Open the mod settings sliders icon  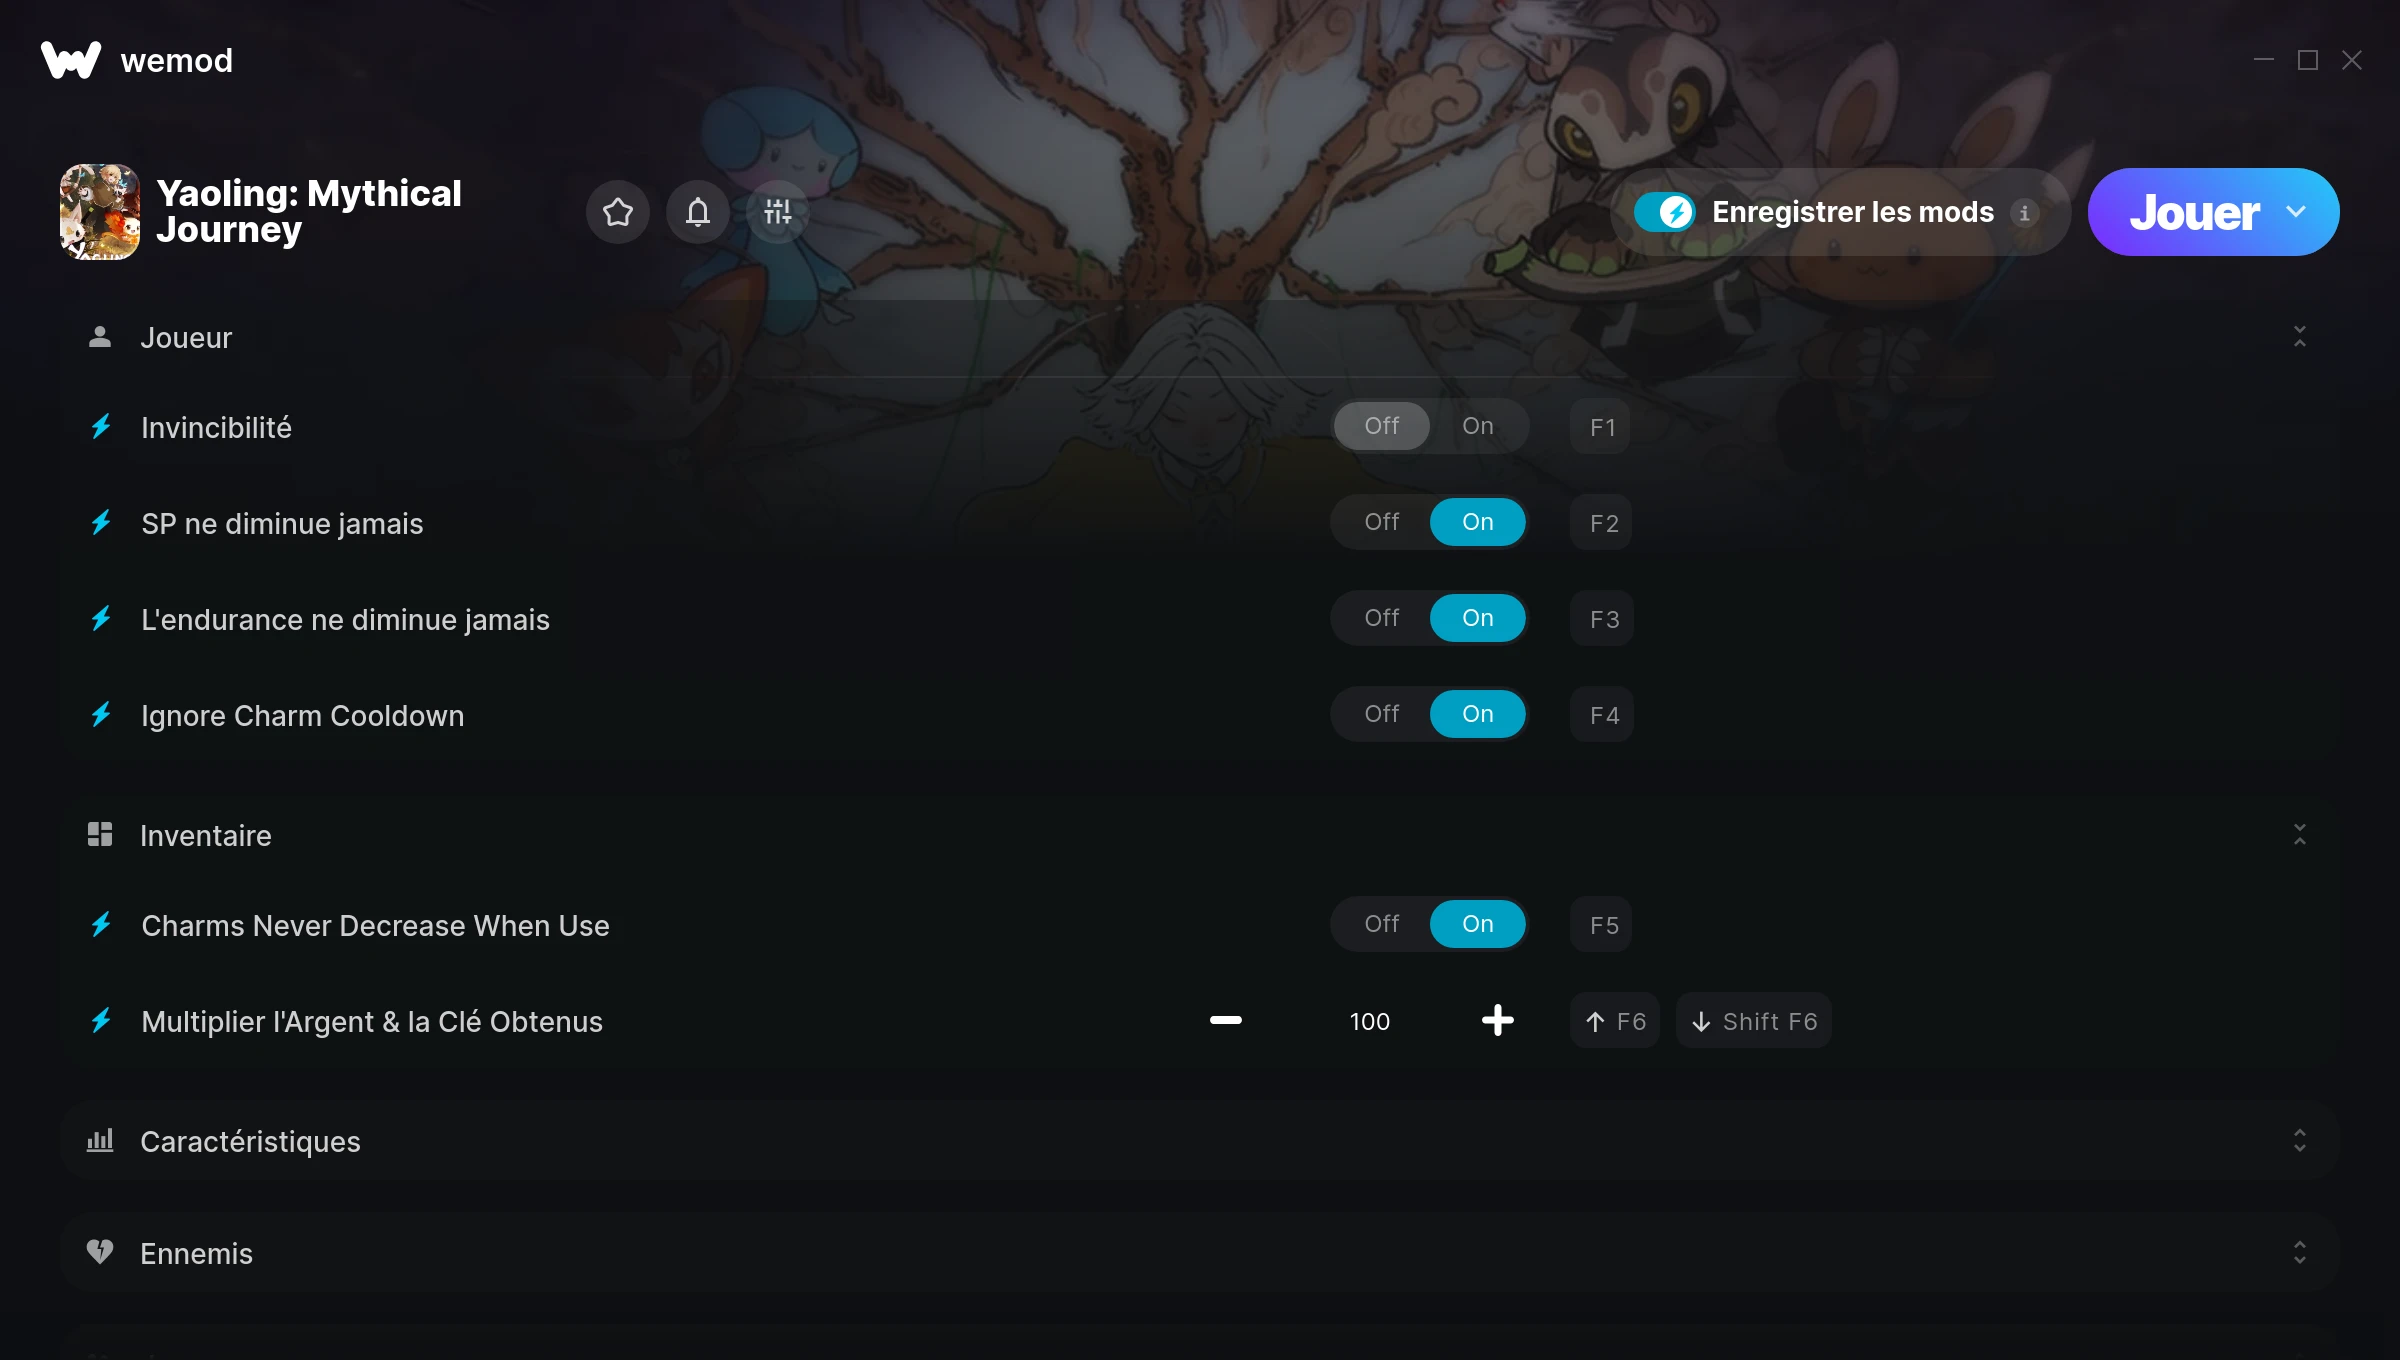click(778, 212)
